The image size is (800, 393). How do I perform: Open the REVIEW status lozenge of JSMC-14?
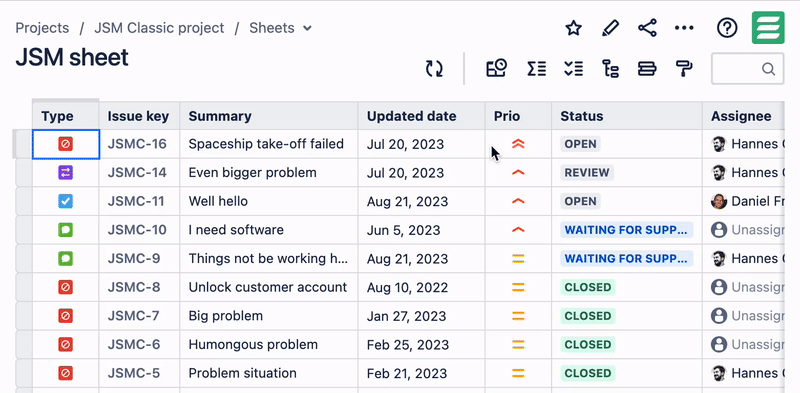tap(587, 173)
